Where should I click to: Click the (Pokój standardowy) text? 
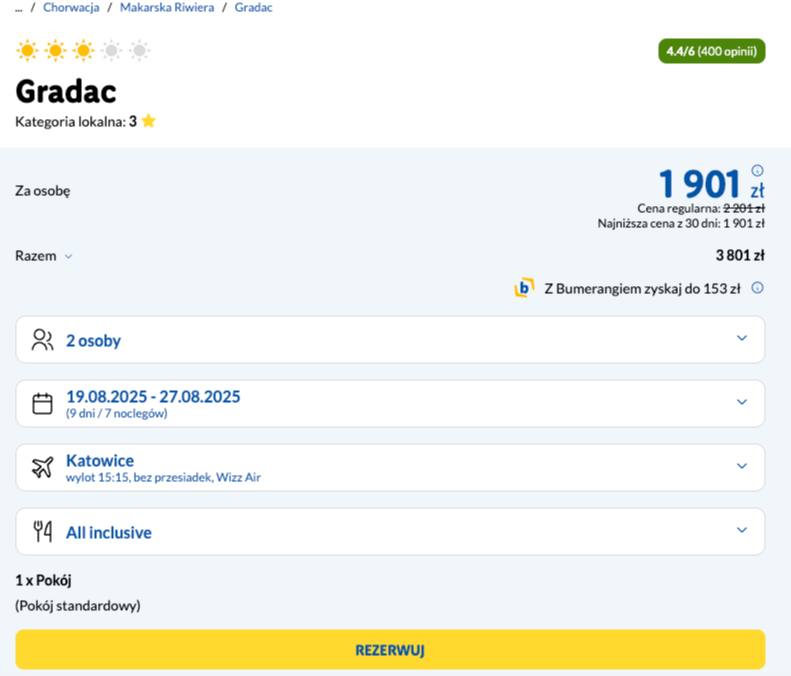point(78,605)
